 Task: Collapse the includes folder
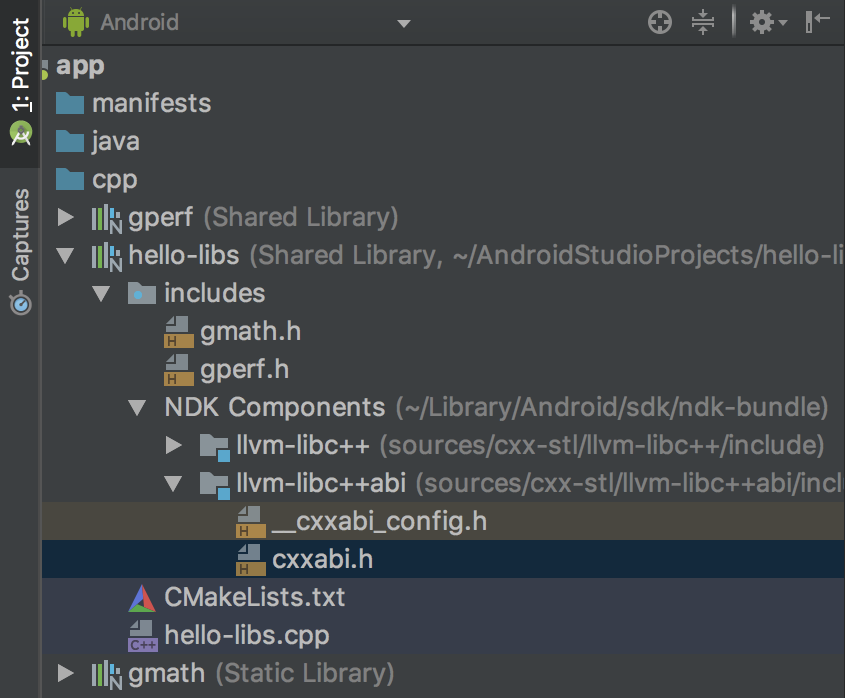tap(101, 294)
